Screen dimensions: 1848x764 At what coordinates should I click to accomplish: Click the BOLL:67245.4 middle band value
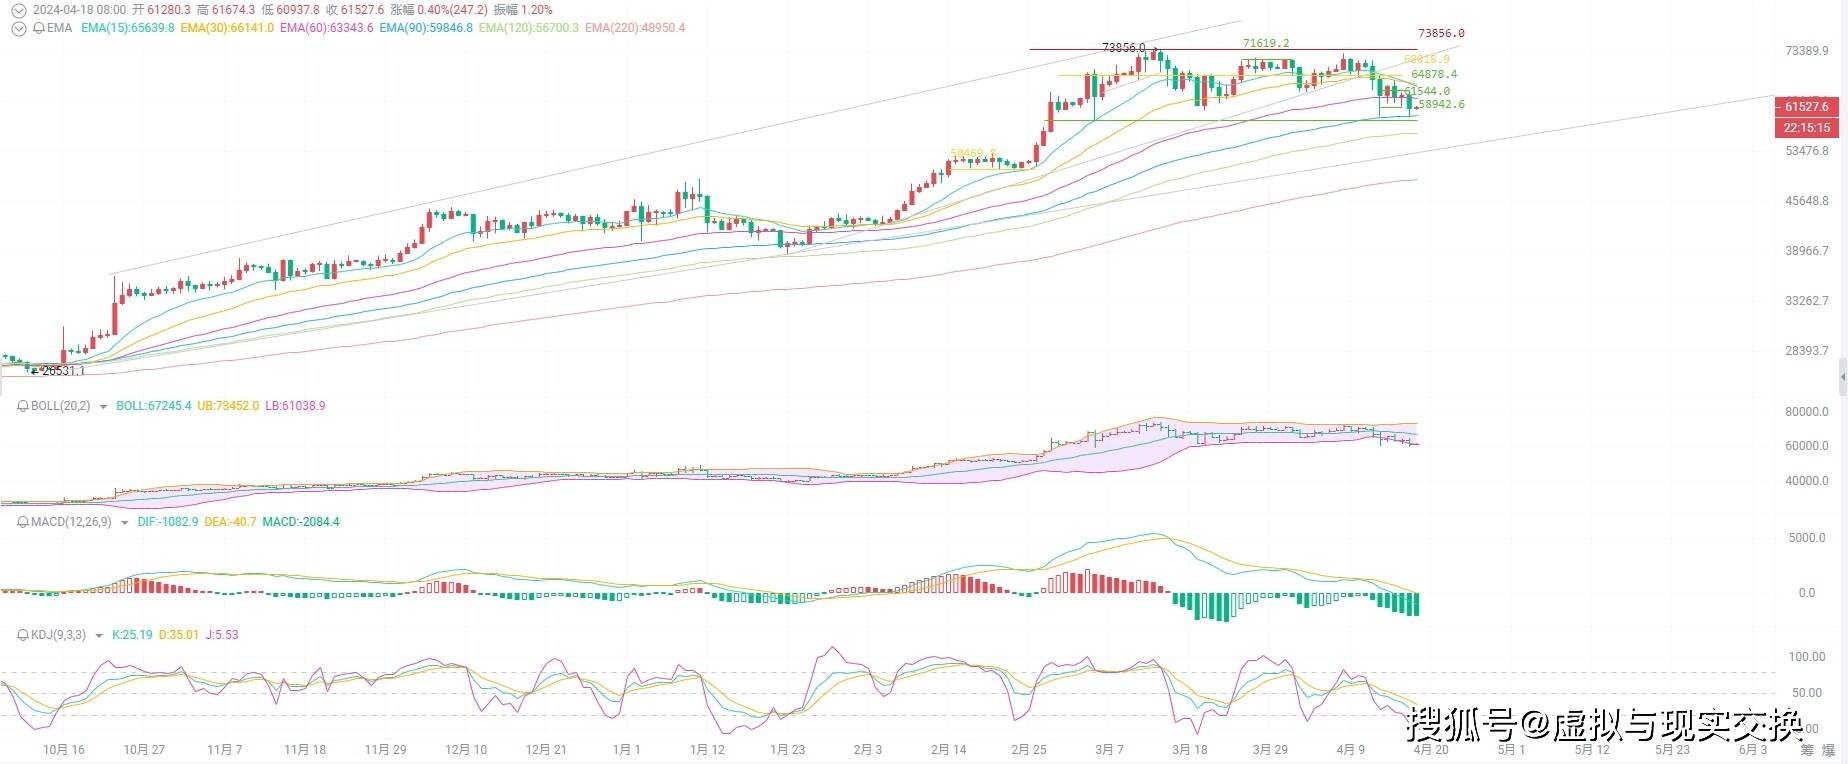(154, 406)
